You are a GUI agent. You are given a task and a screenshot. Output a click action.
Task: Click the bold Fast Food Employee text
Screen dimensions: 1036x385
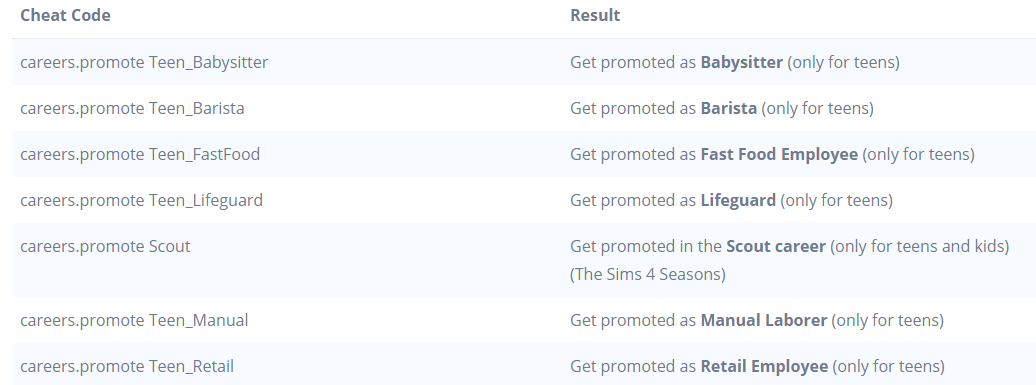(x=779, y=155)
